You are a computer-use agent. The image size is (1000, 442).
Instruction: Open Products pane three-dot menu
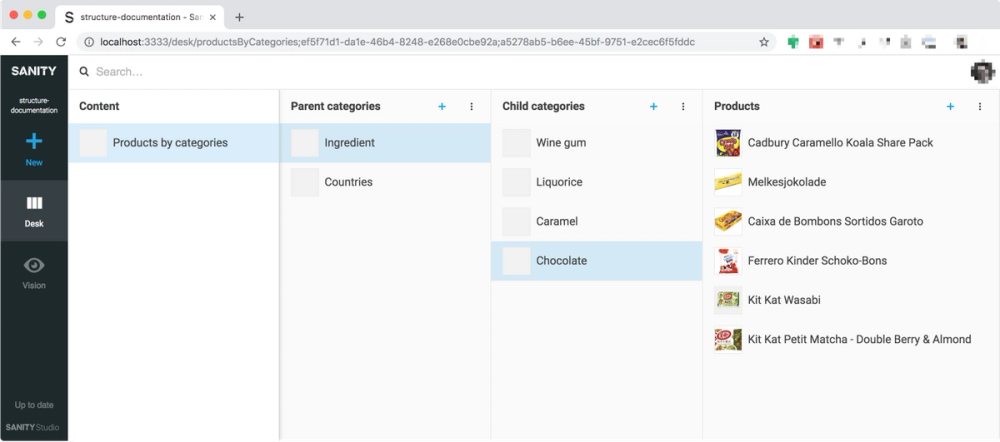tap(980, 107)
